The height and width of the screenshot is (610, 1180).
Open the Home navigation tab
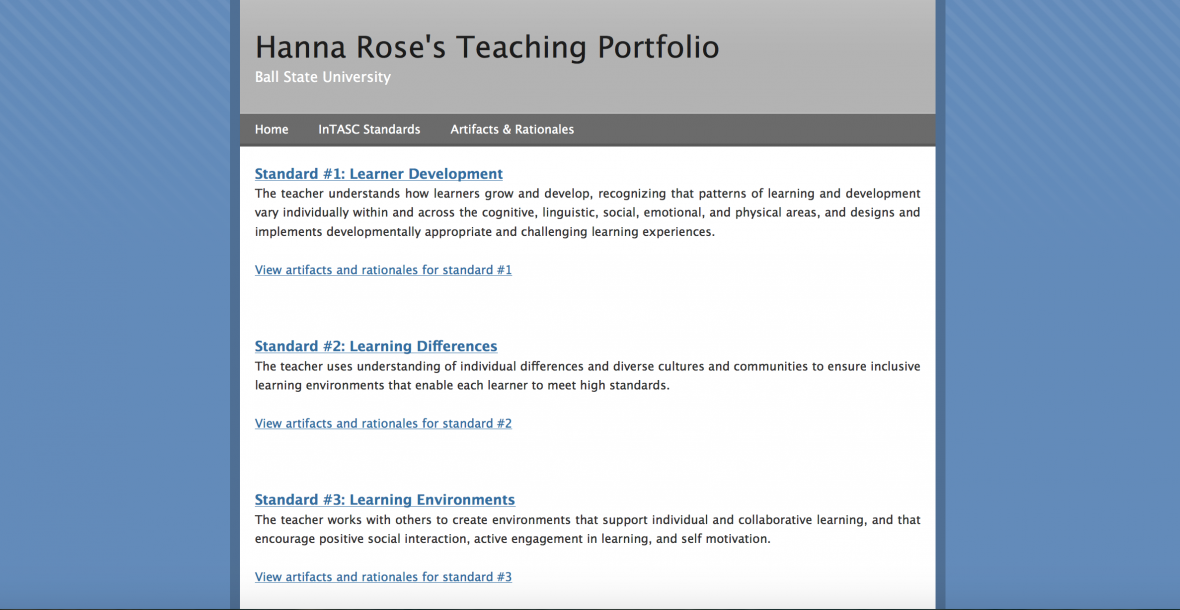[x=271, y=129]
